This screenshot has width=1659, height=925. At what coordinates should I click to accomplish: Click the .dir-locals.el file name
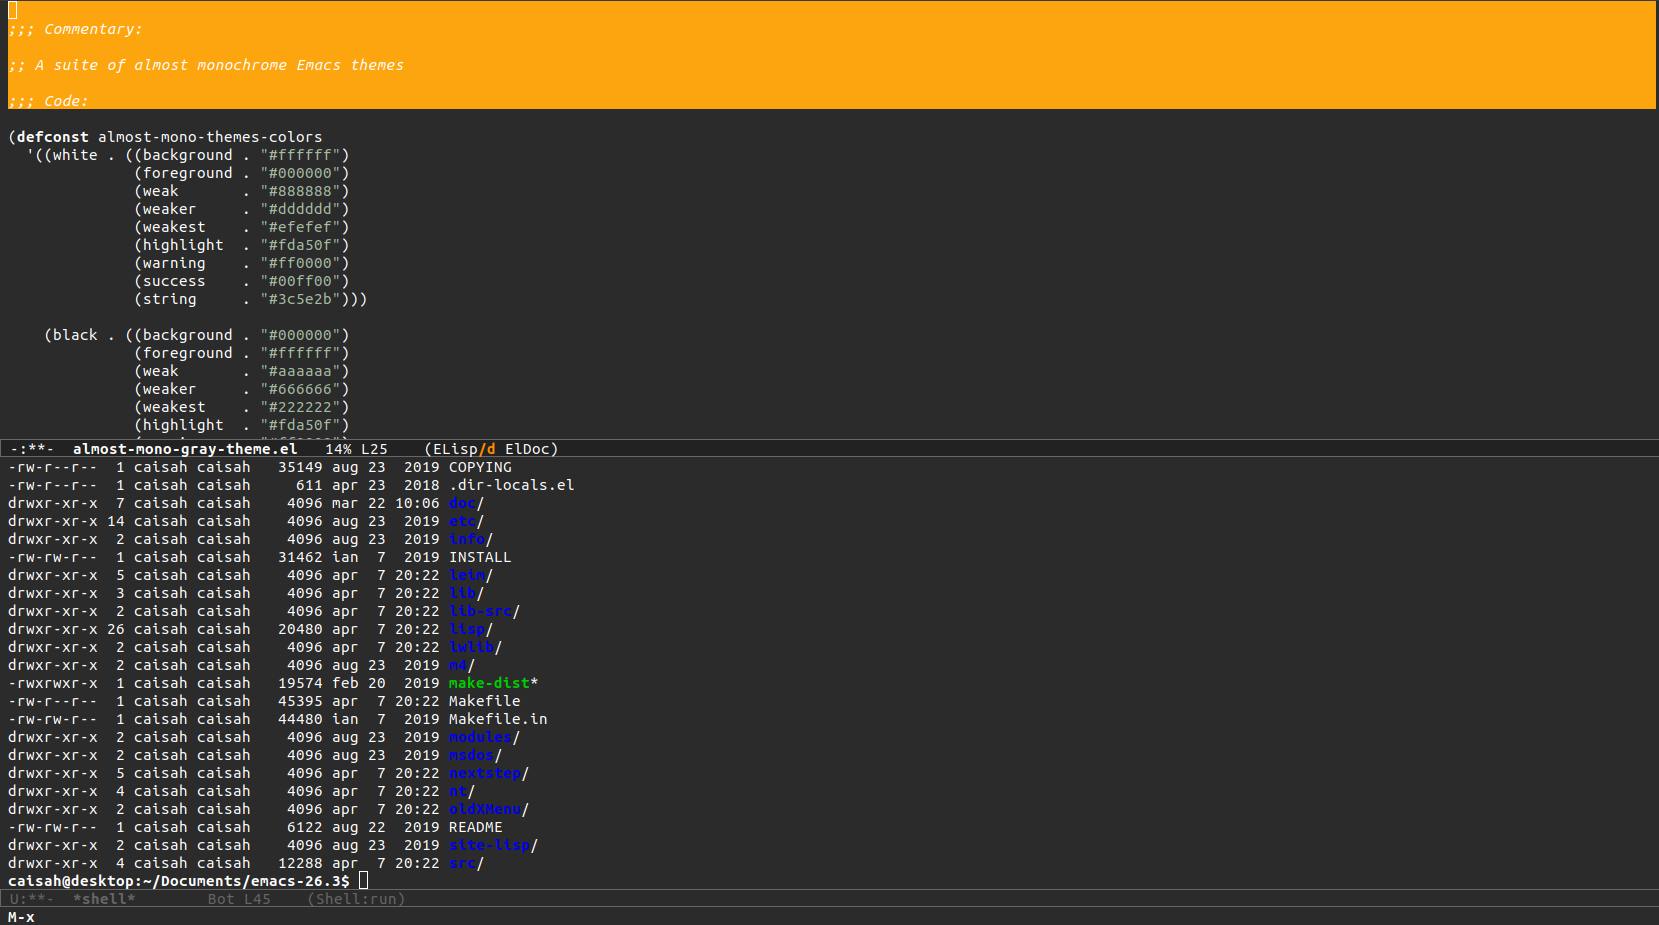tap(511, 485)
